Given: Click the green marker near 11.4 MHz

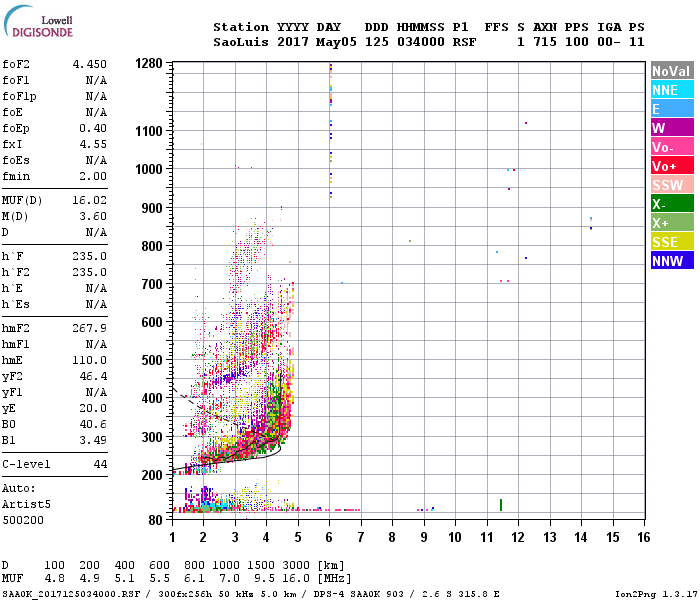Looking at the screenshot, I should [501, 505].
